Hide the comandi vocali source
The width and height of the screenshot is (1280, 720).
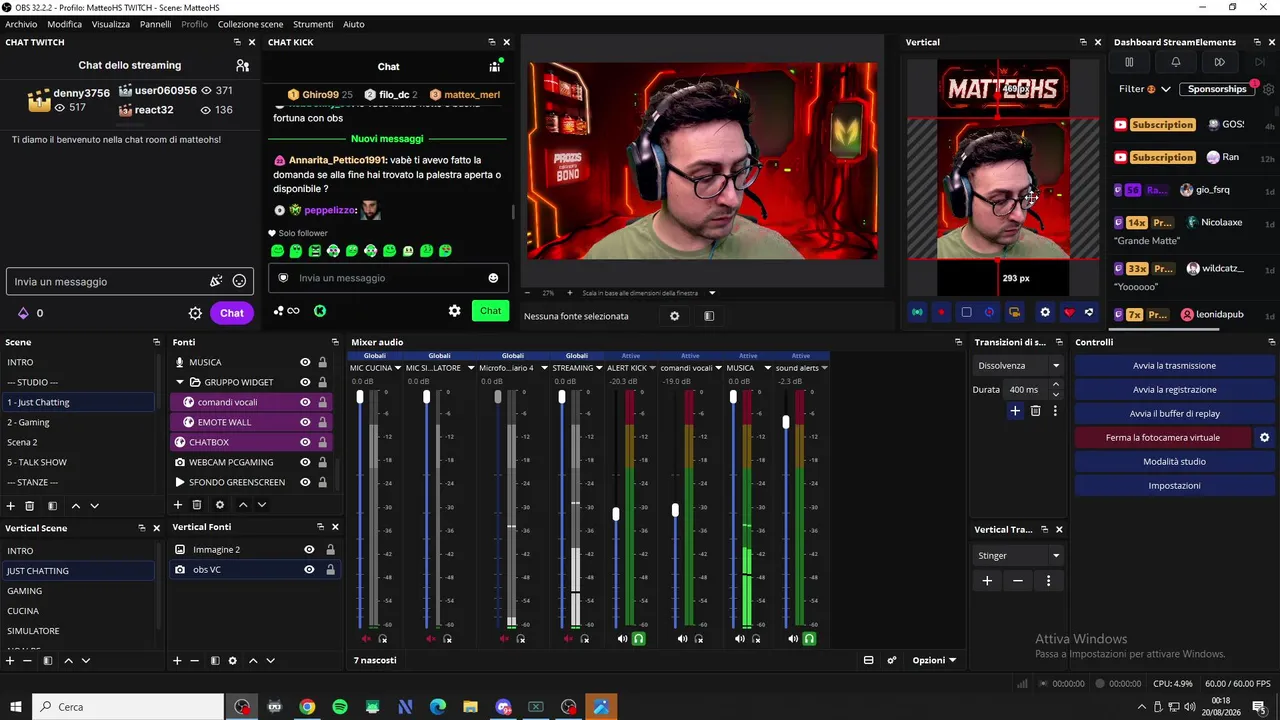pos(305,402)
